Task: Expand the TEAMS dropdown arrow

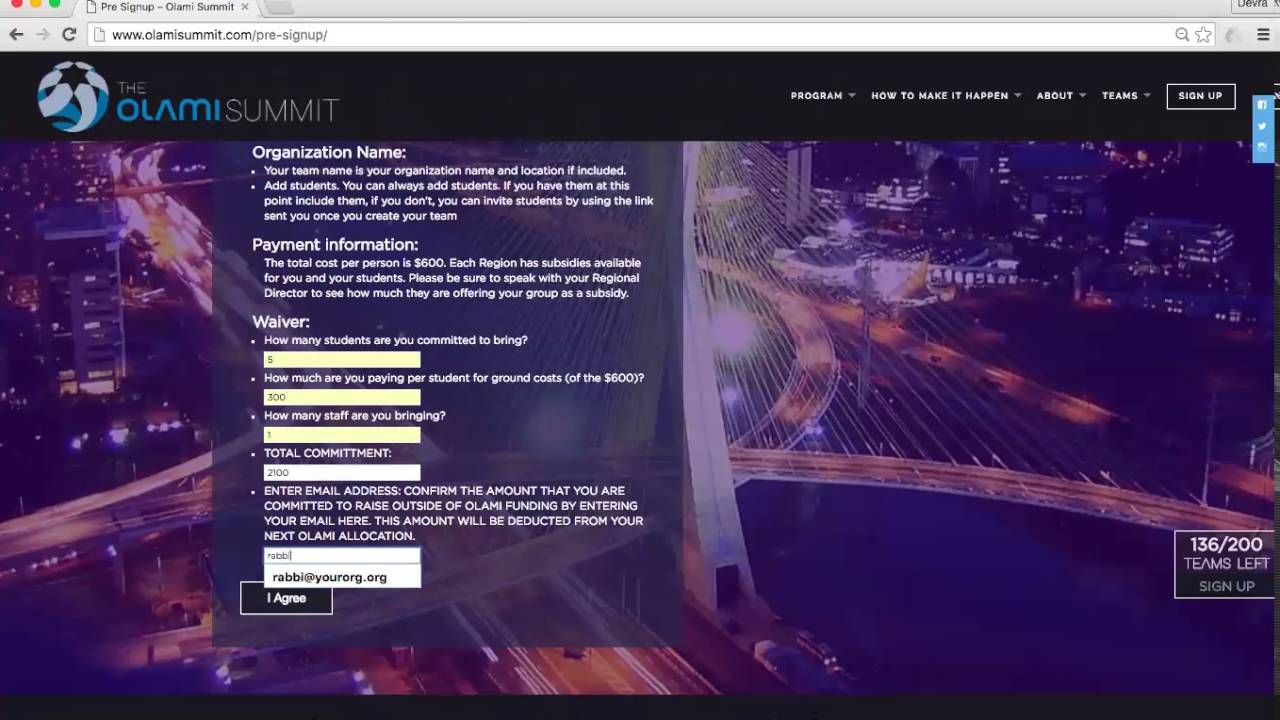Action: 1147,96
